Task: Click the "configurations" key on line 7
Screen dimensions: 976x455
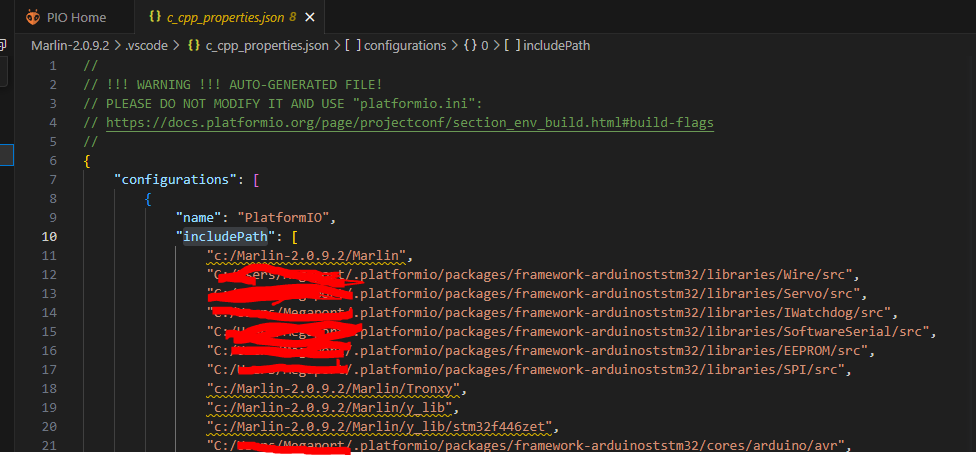Action: pos(176,180)
